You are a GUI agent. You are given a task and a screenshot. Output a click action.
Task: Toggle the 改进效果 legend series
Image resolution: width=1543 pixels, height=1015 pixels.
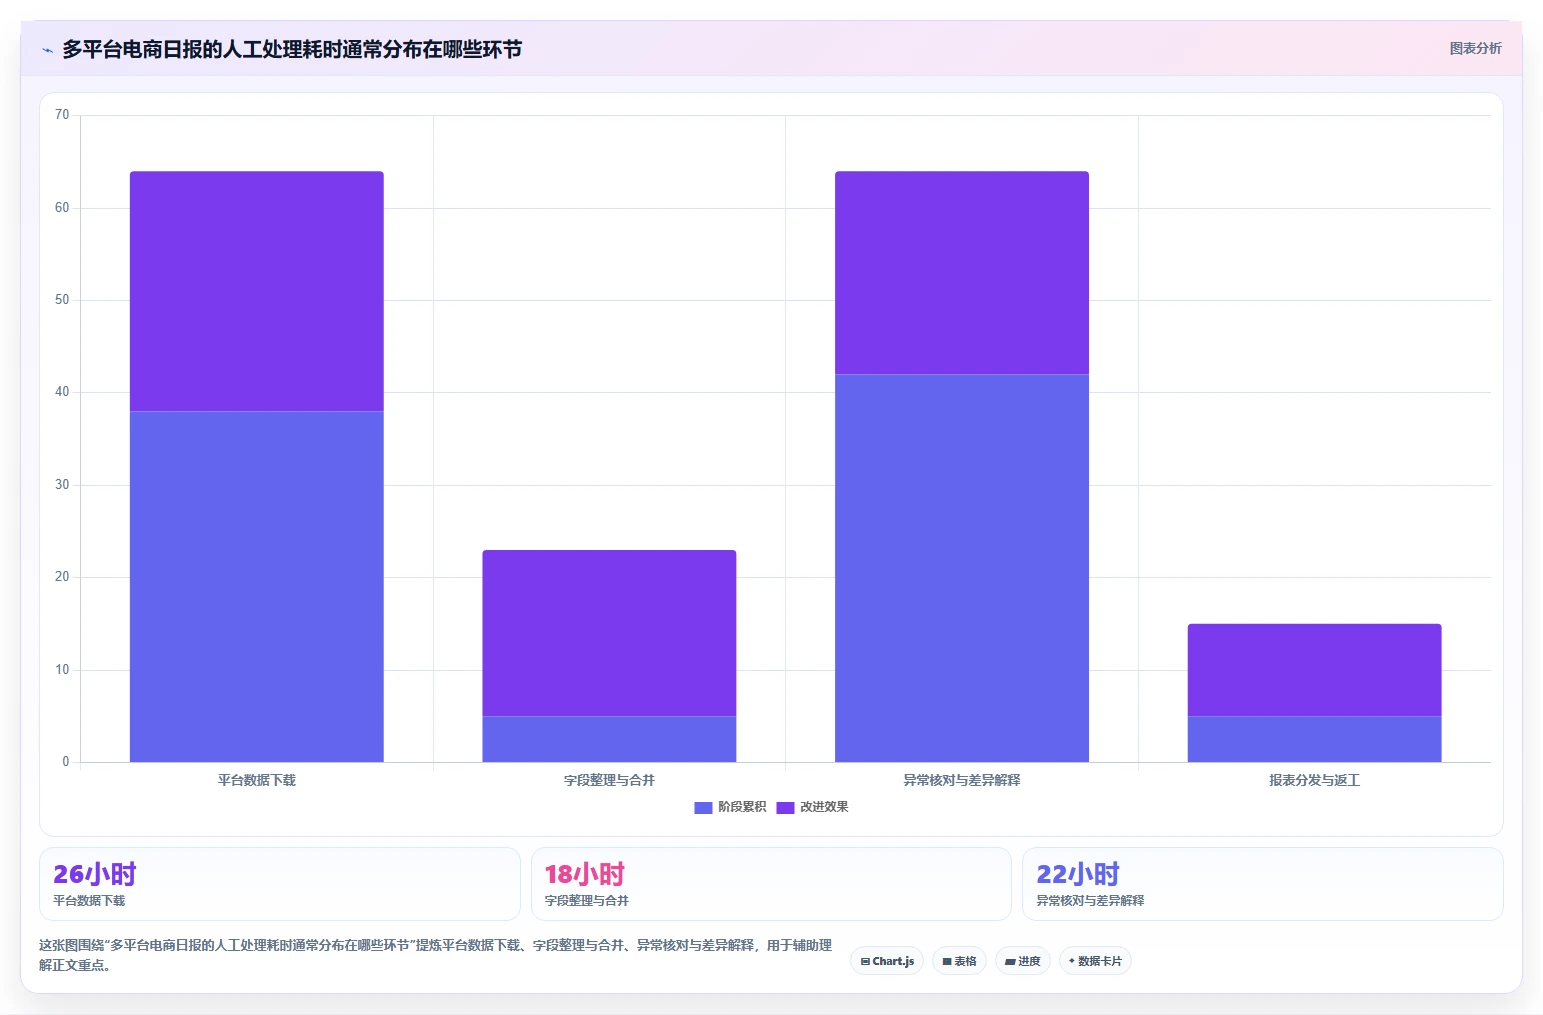click(x=812, y=807)
